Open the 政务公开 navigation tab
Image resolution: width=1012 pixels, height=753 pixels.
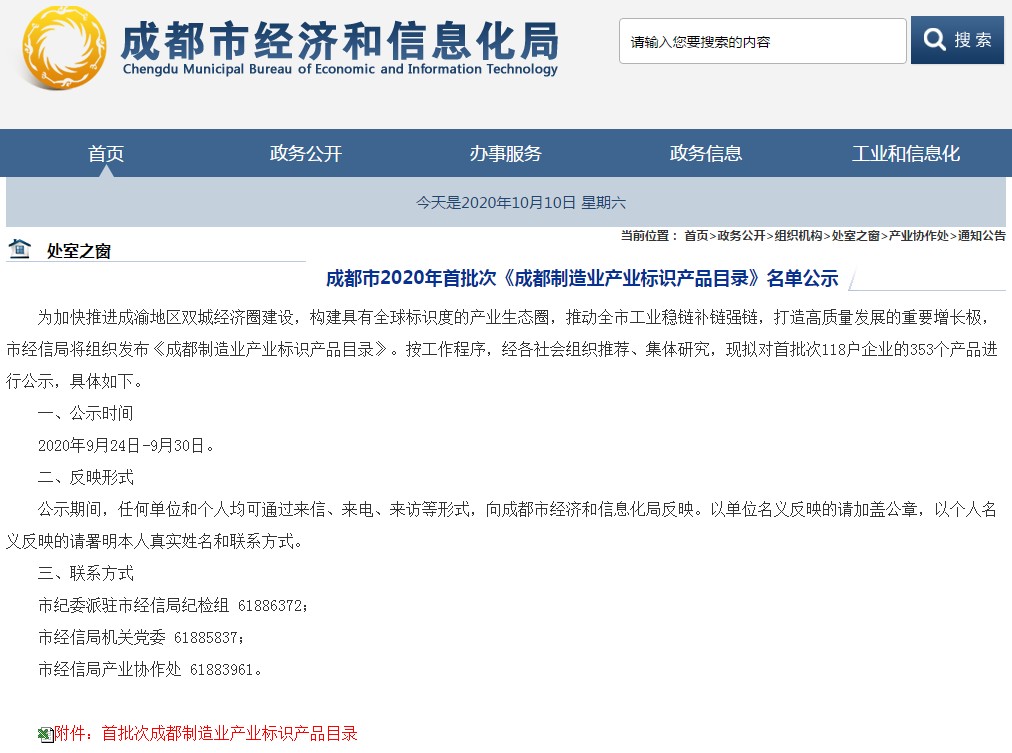pos(305,154)
